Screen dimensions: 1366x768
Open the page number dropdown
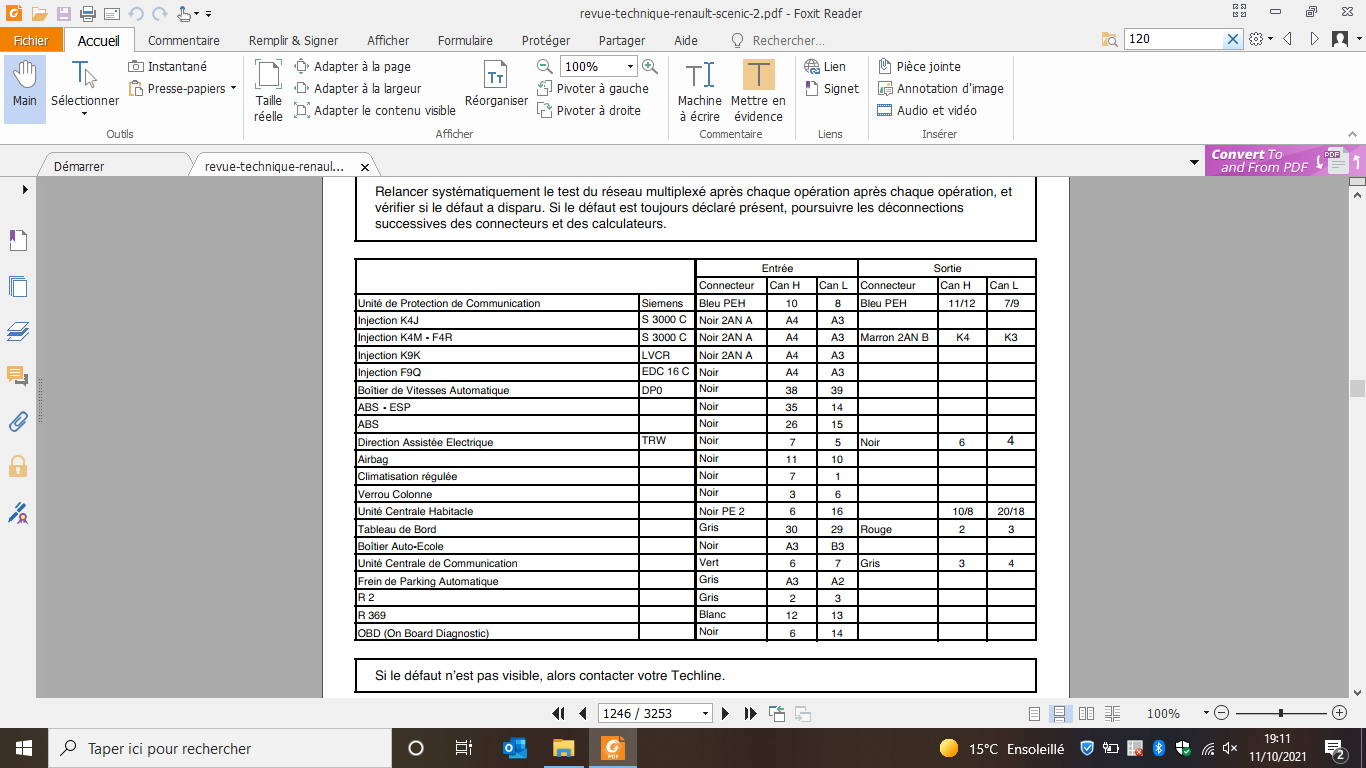(x=706, y=714)
